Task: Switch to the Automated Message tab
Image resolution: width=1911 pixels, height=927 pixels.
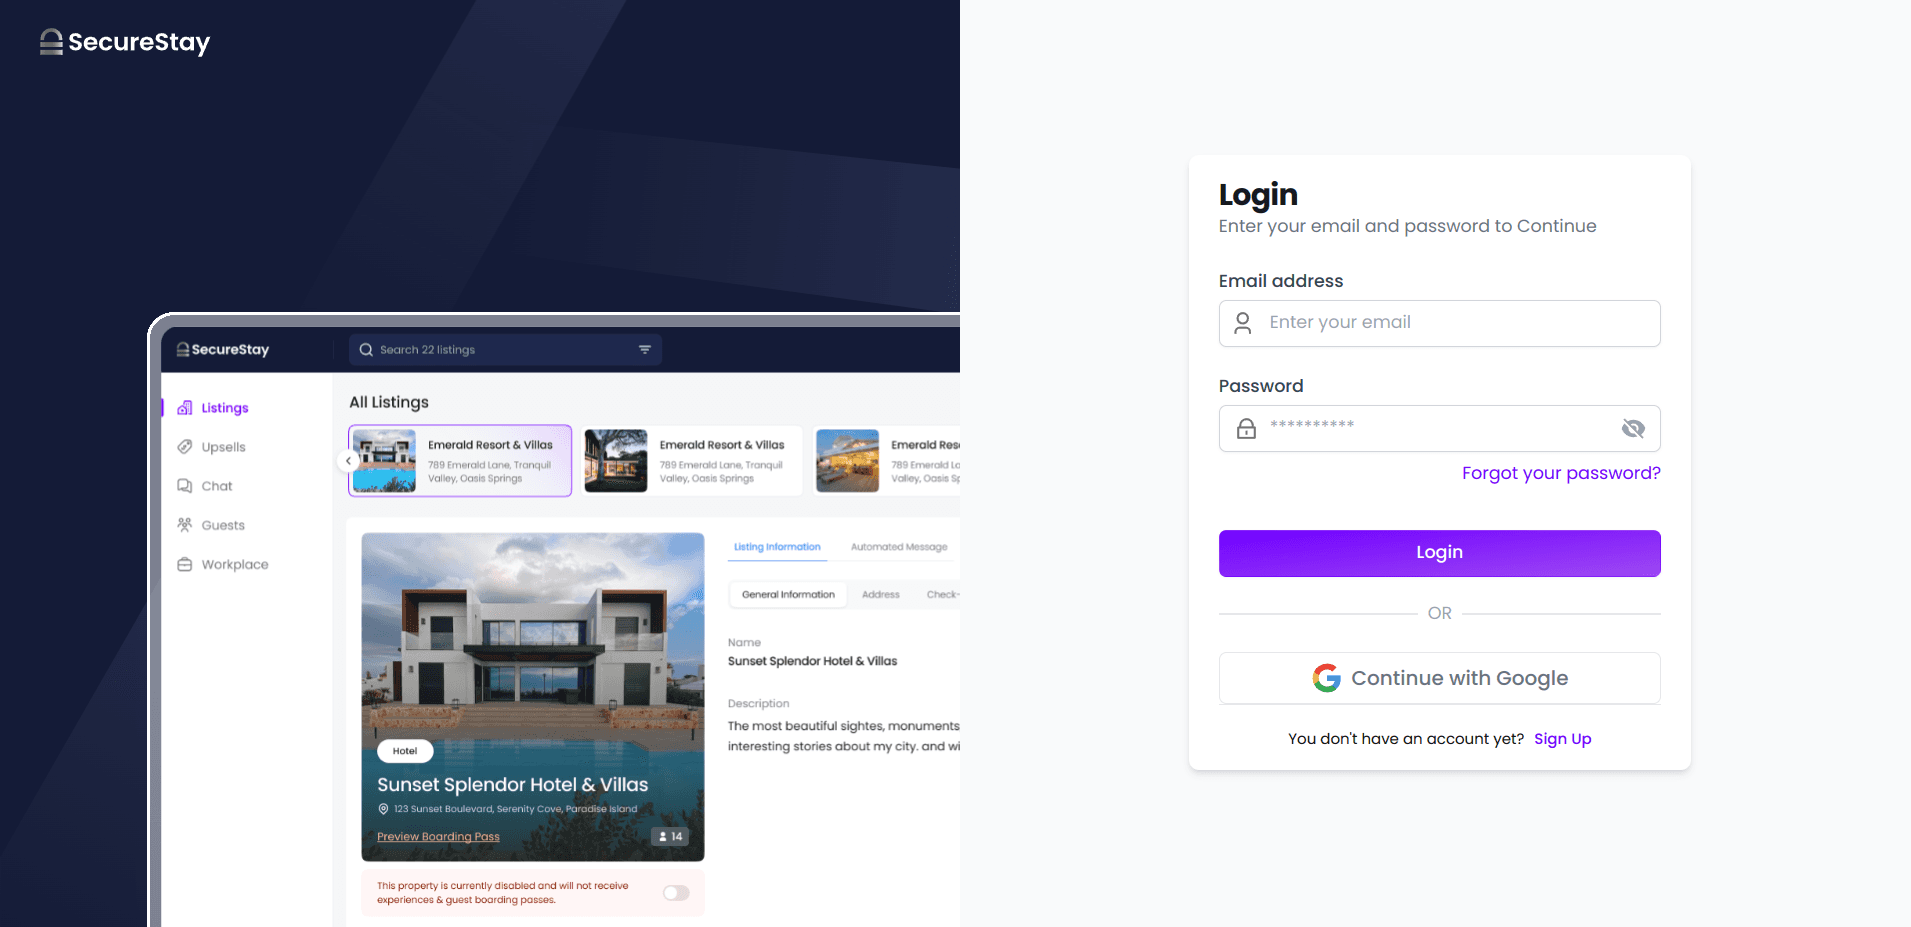Action: (x=898, y=547)
